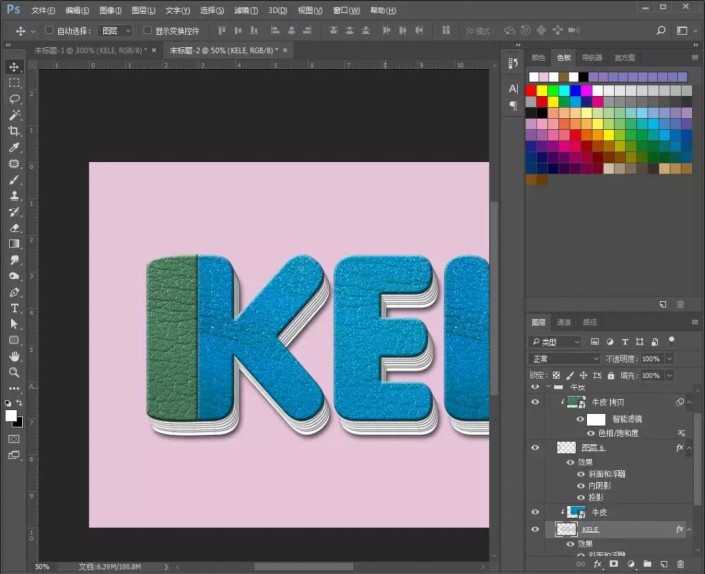The width and height of the screenshot is (705, 574).
Task: Click the delete layer trash icon
Action: coord(680,565)
